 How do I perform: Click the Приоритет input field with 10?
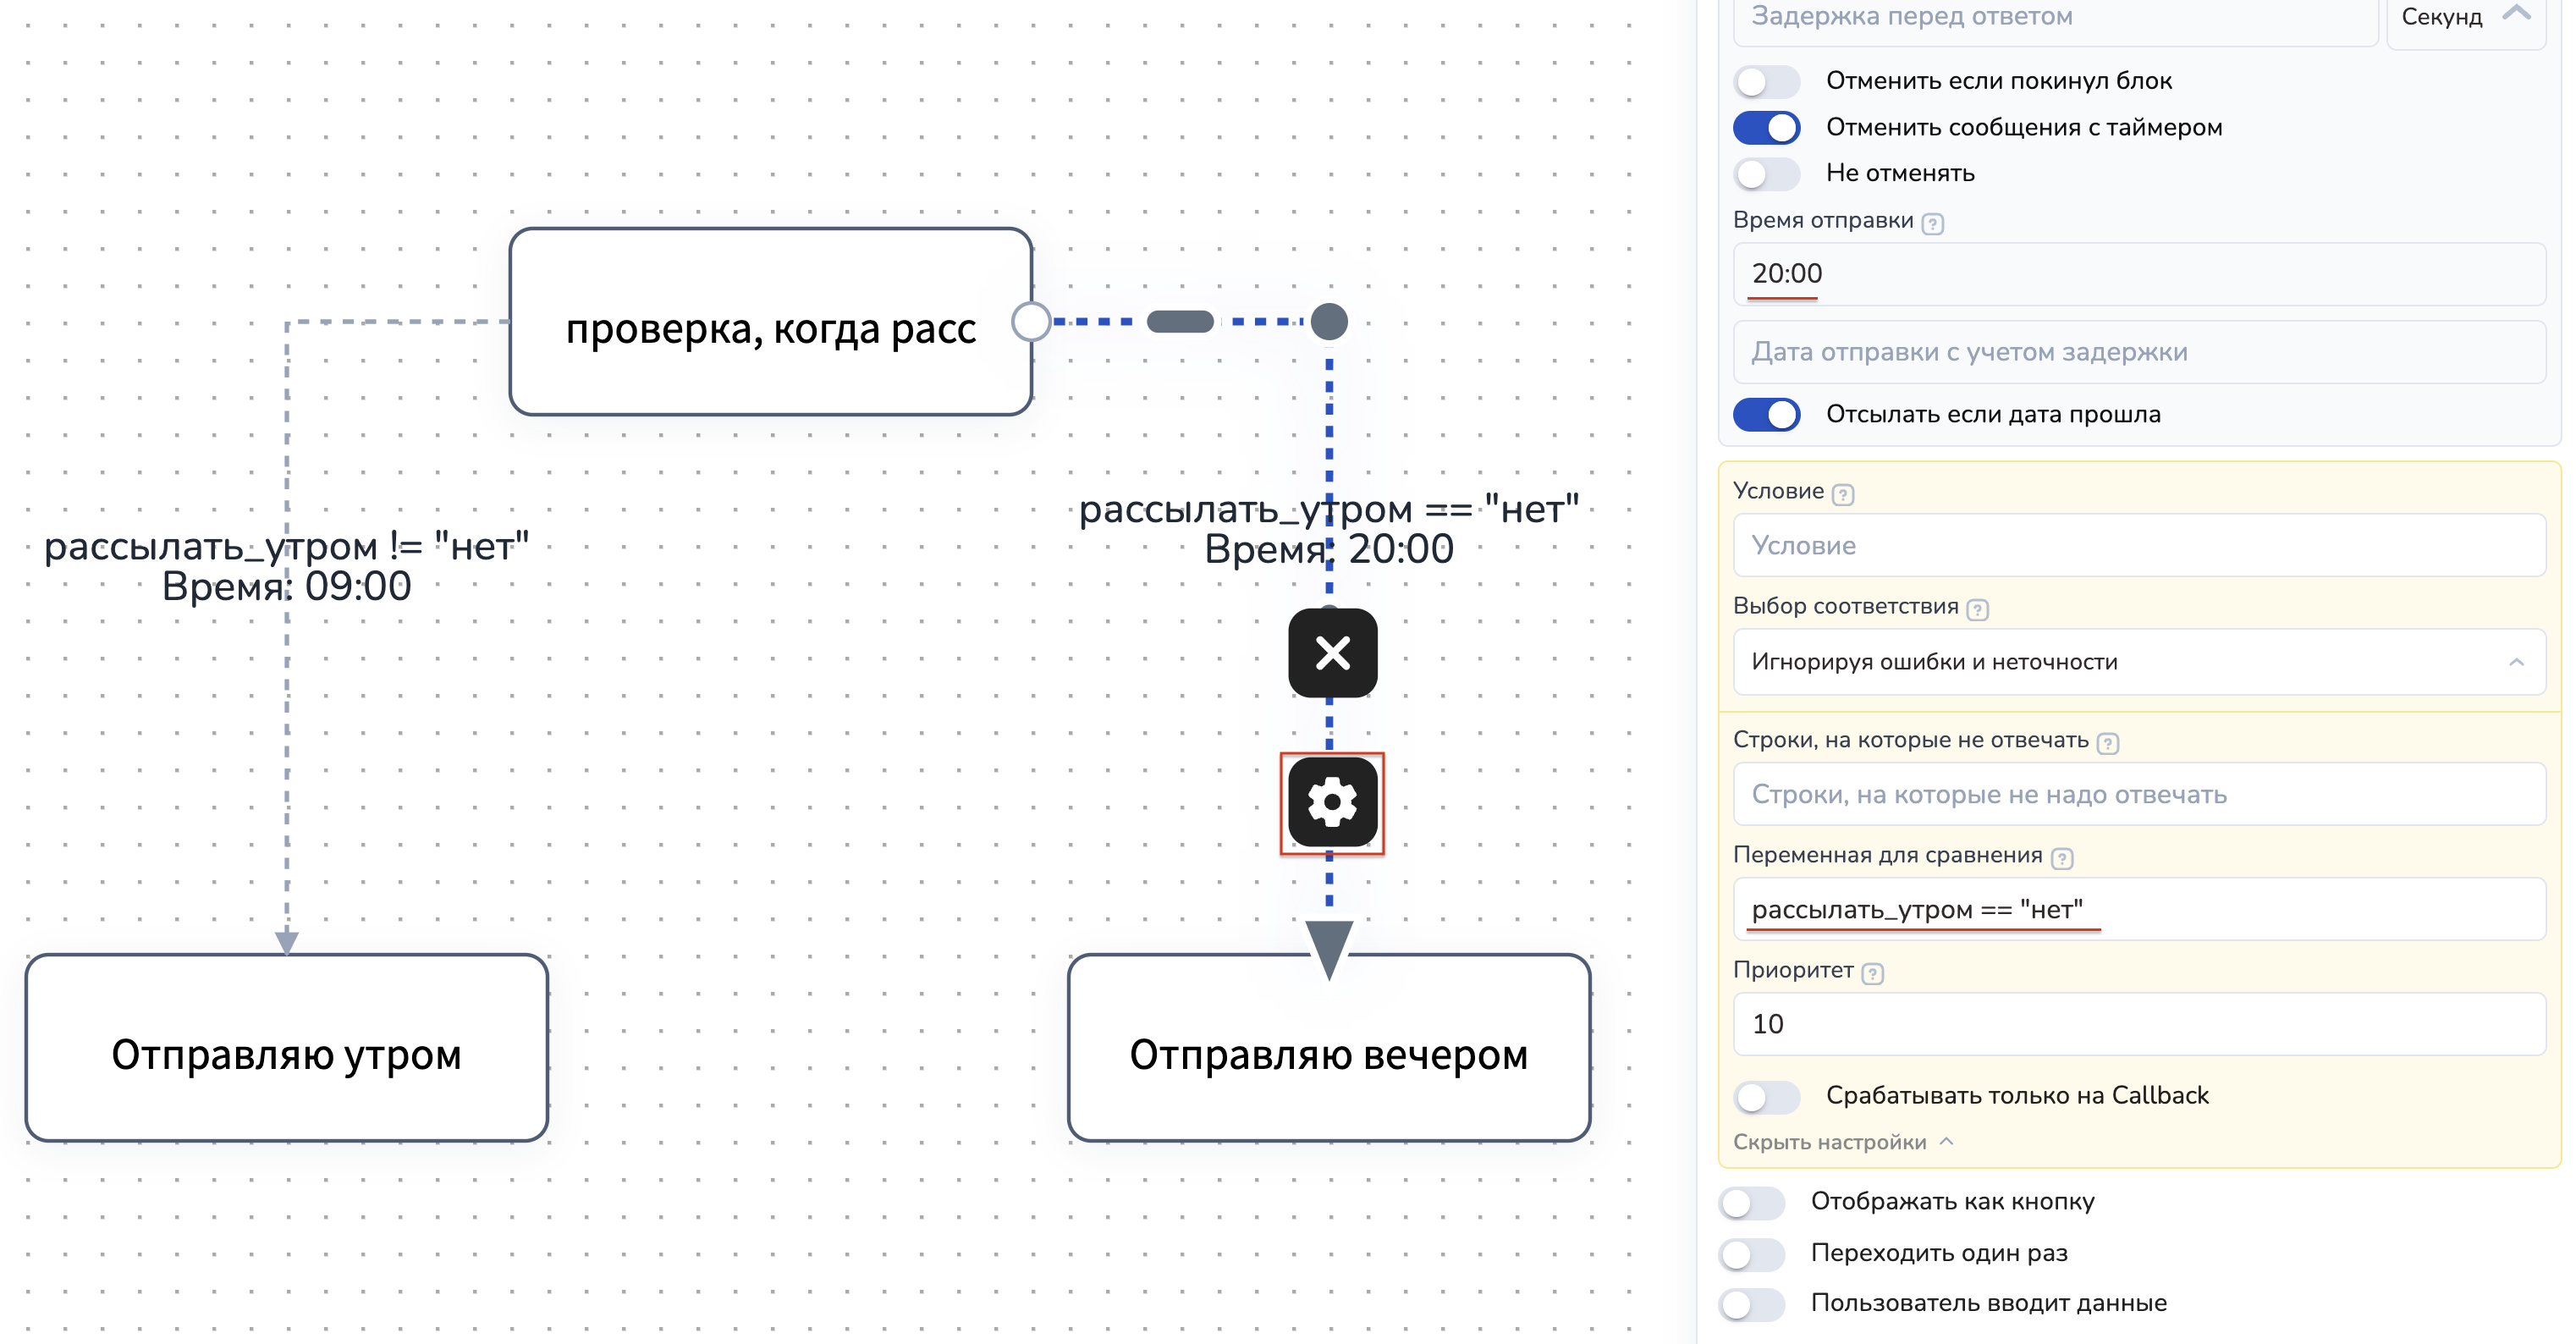[x=2138, y=1024]
